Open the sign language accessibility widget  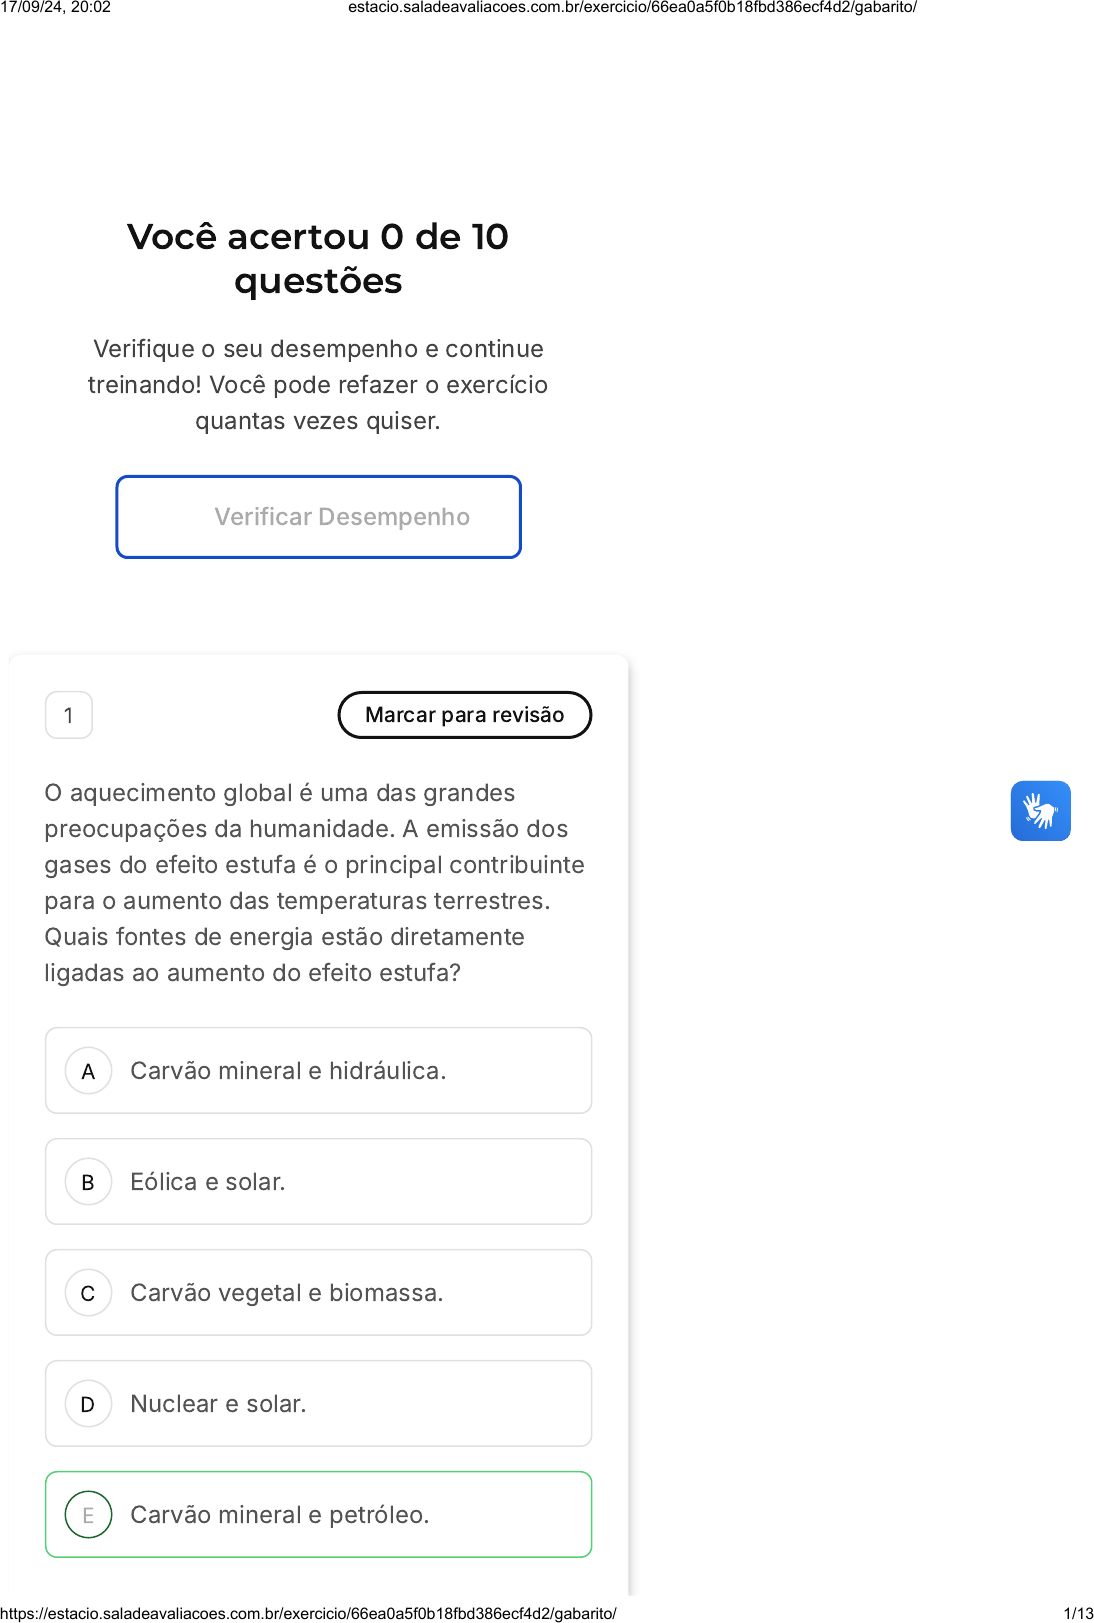click(1040, 811)
